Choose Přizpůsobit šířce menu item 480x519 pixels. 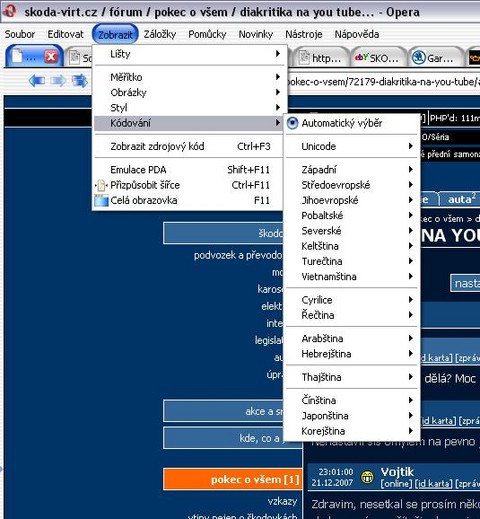pyautogui.click(x=190, y=185)
